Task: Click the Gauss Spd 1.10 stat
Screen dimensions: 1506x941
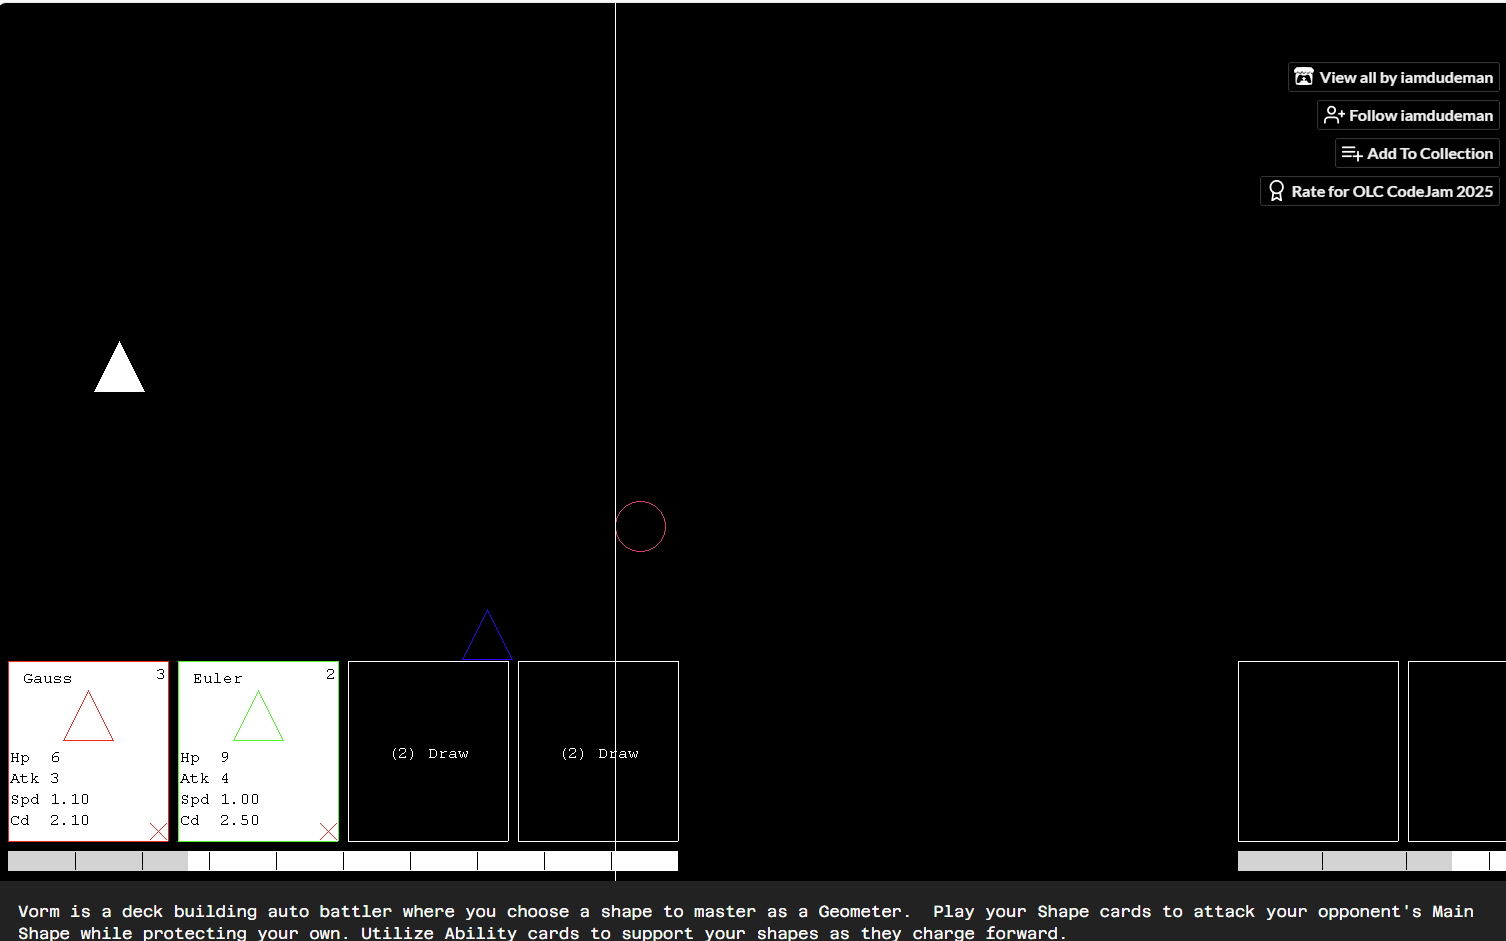Action: [x=50, y=799]
